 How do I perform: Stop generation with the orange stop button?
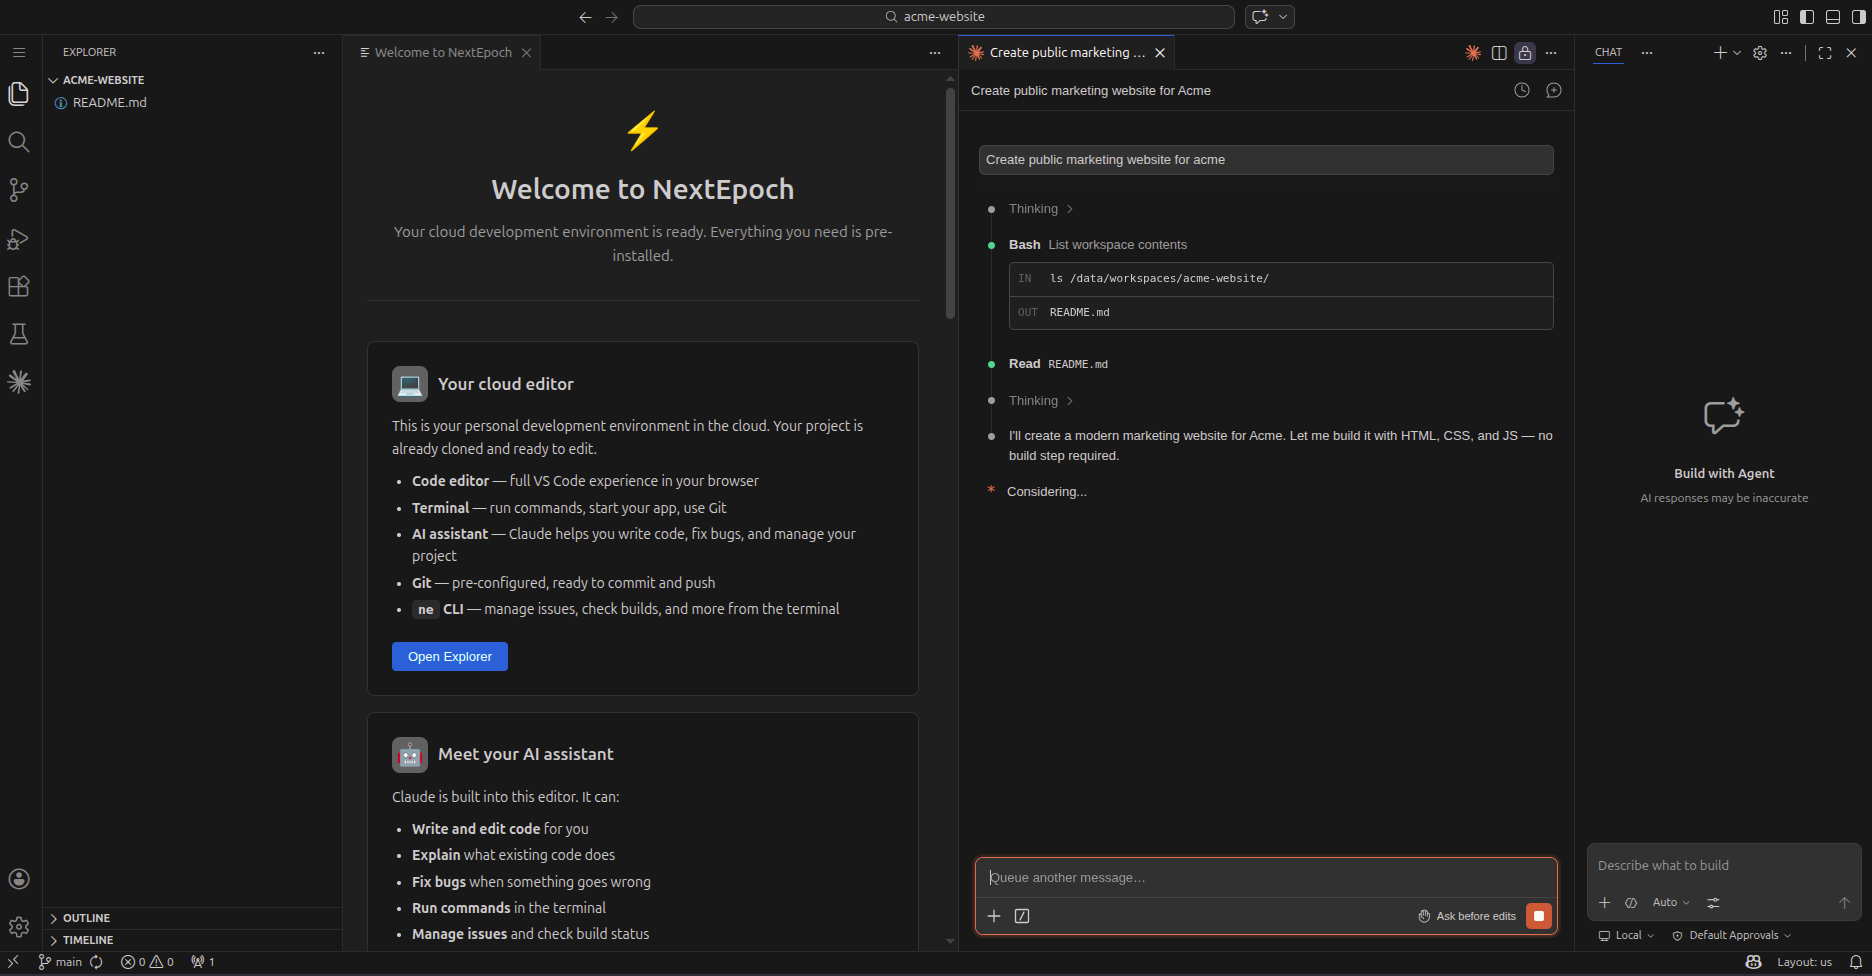pos(1539,916)
